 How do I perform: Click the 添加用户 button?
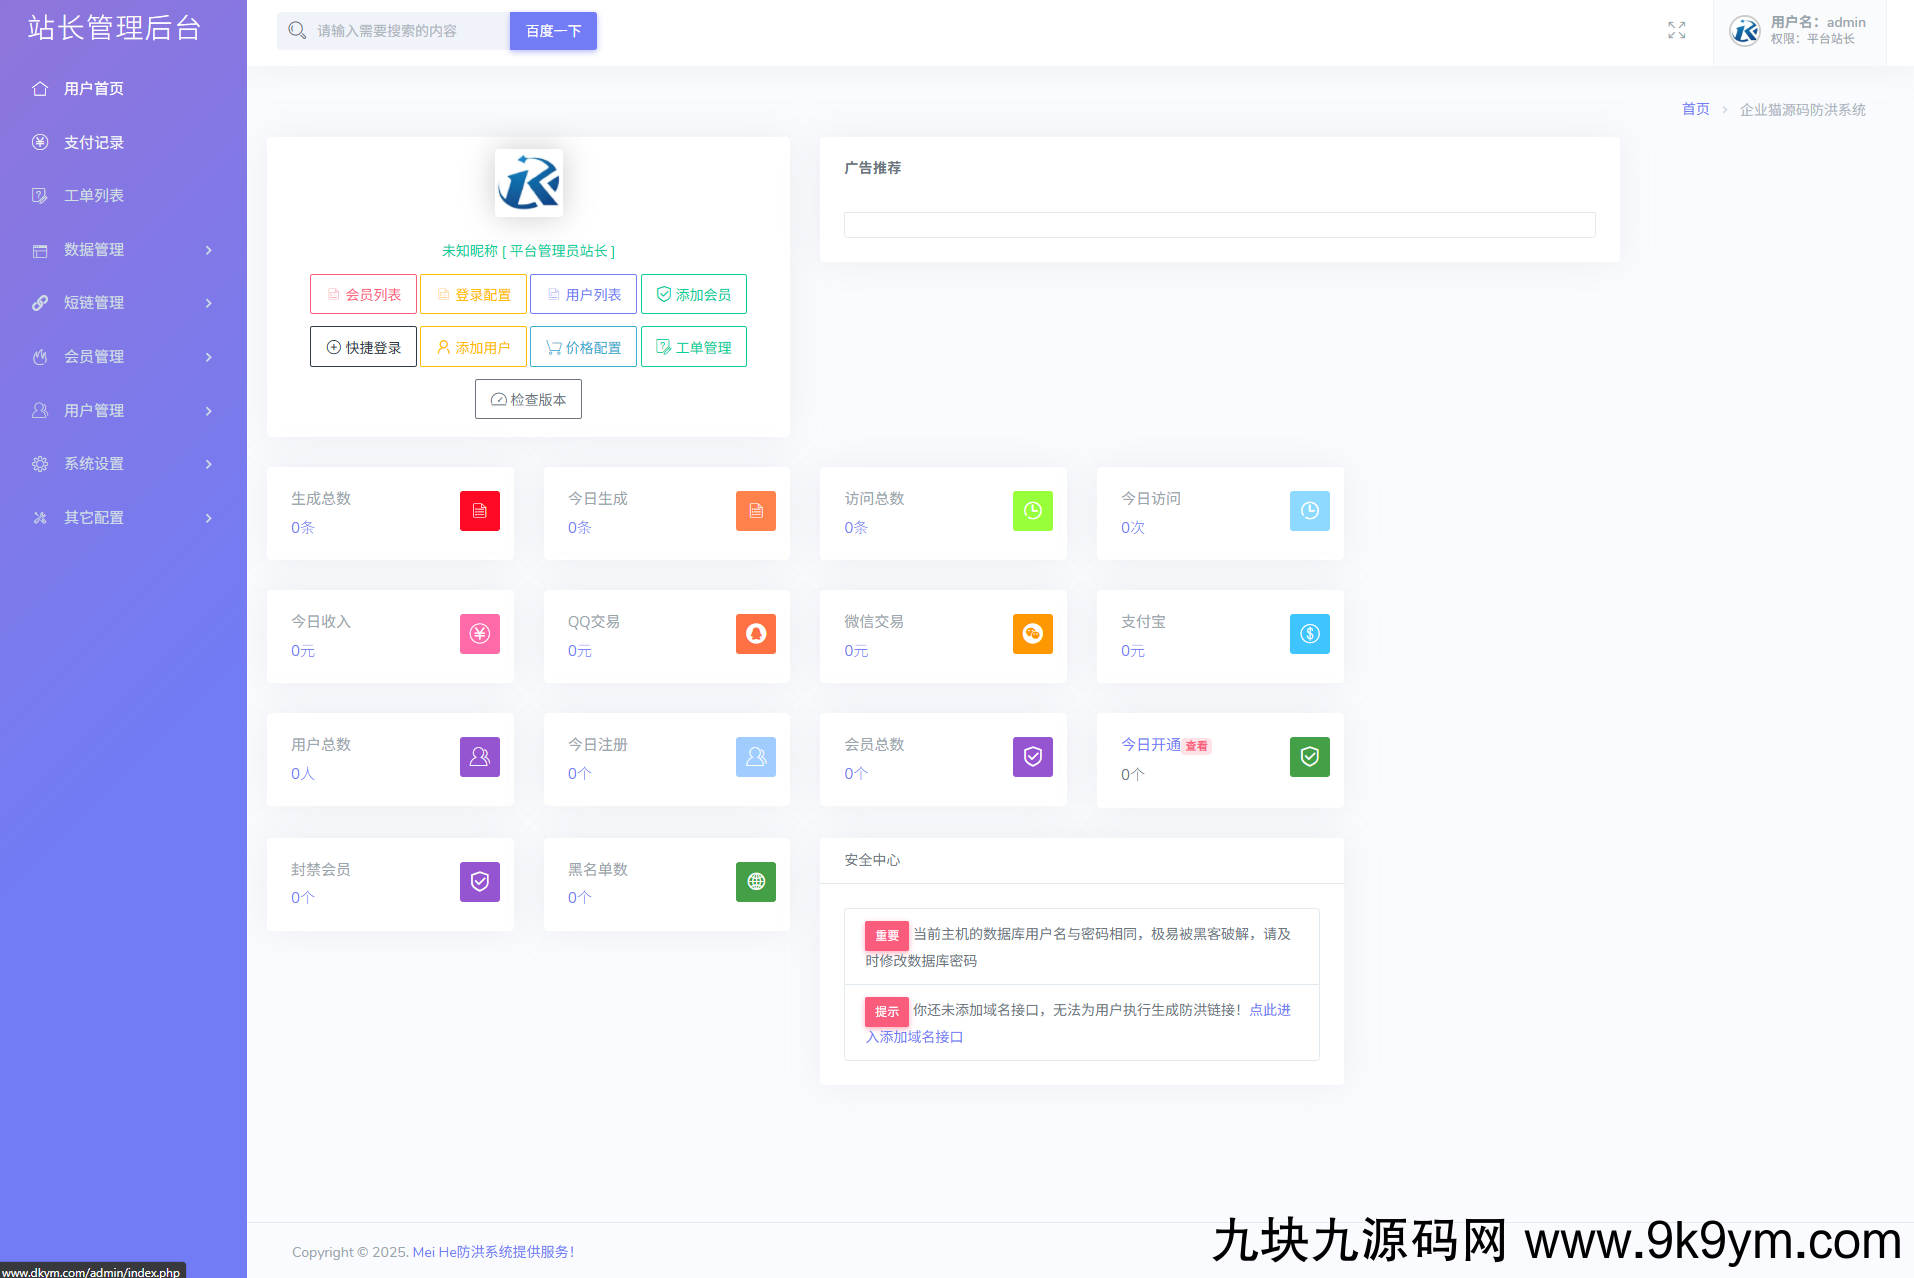click(x=473, y=347)
